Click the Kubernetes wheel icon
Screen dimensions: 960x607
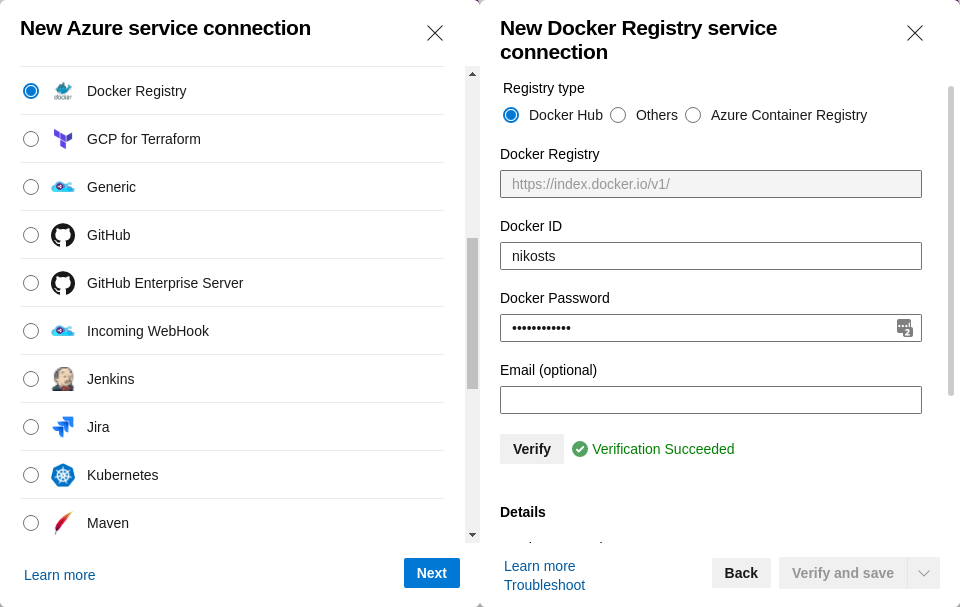click(x=63, y=475)
